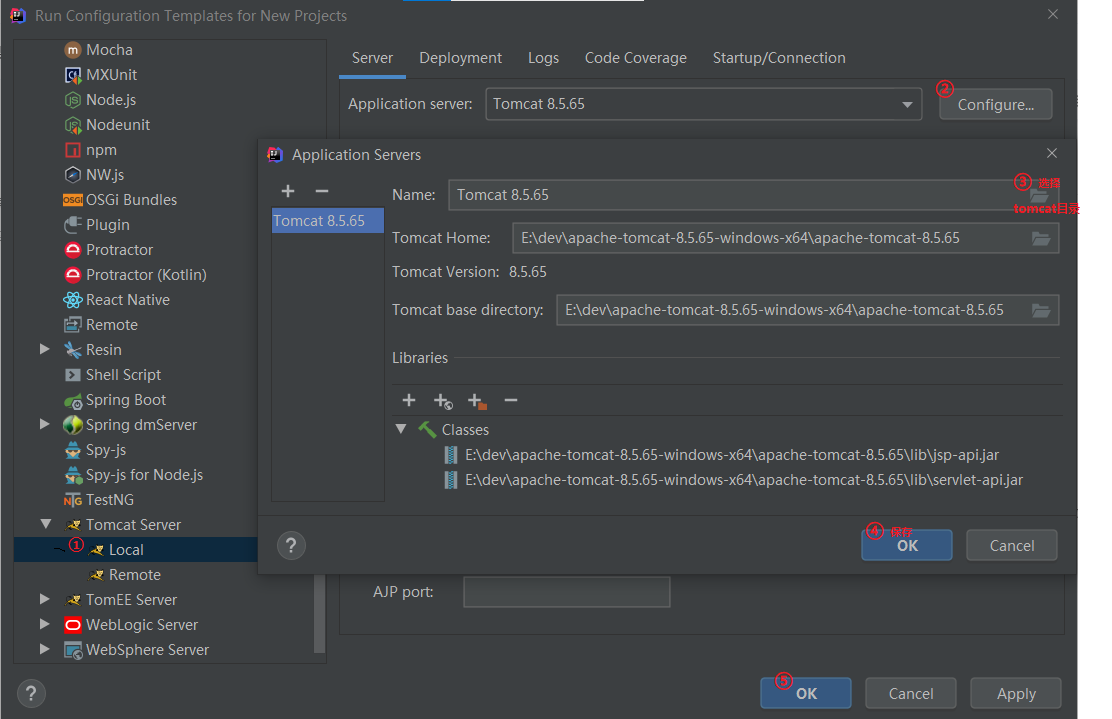Open help in Application Servers dialog
1112x719 pixels.
pos(291,545)
